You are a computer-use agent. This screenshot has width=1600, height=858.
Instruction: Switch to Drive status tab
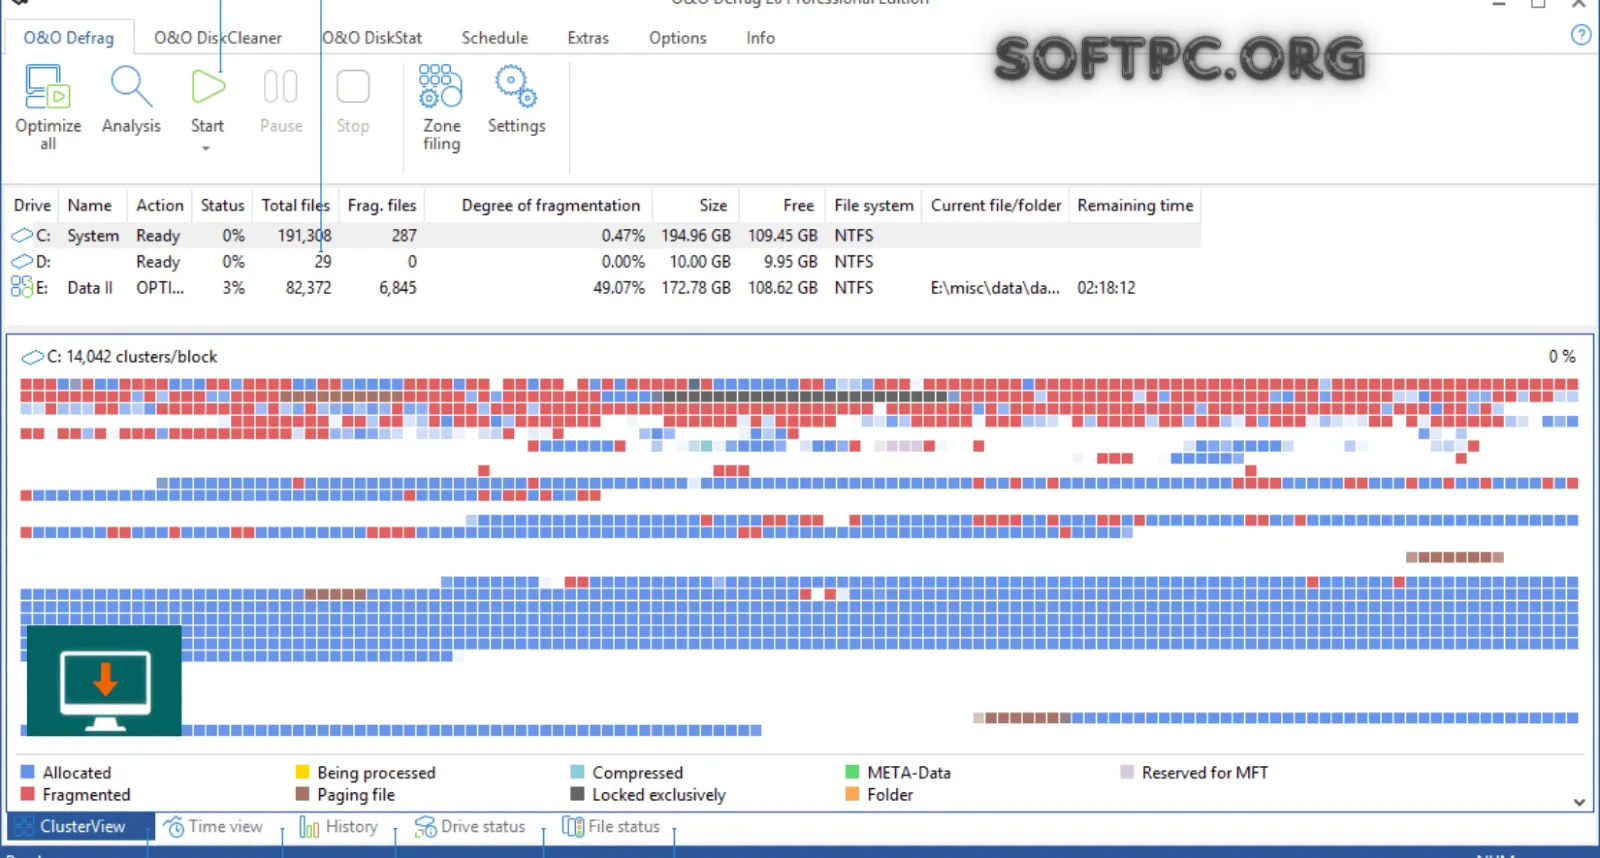[x=470, y=827]
